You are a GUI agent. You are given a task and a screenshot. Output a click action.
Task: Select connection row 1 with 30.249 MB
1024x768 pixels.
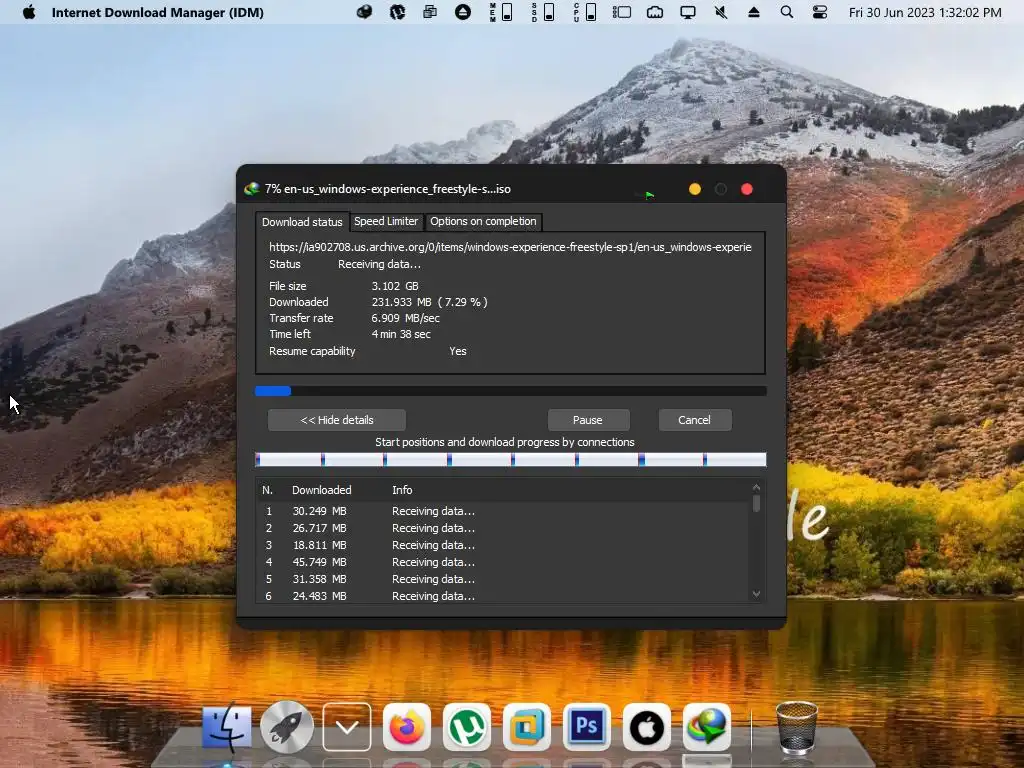coord(503,511)
